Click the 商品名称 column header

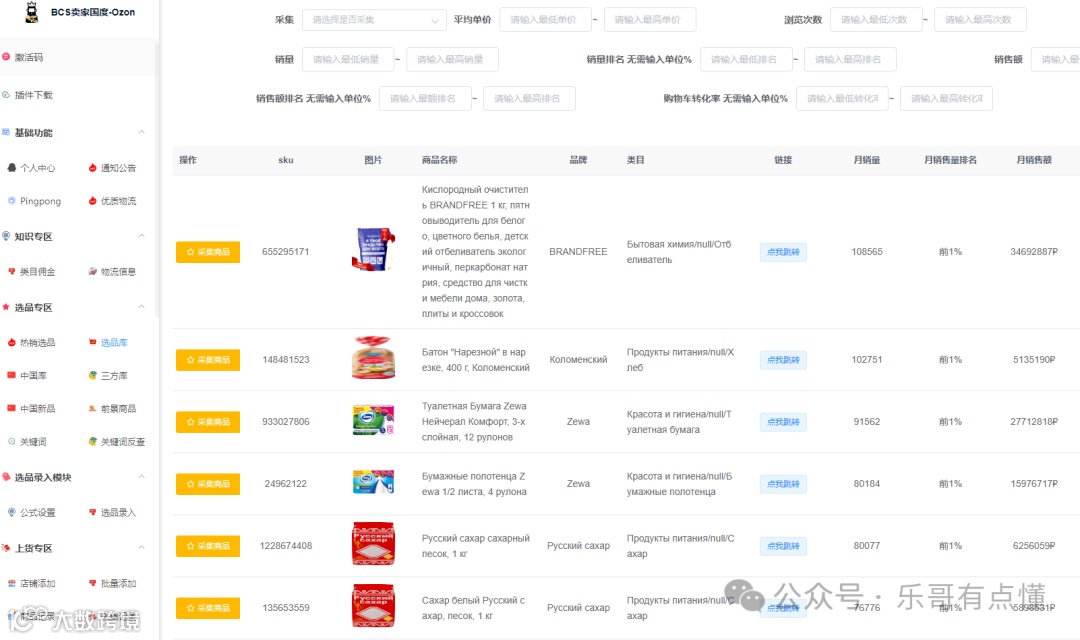click(x=439, y=160)
